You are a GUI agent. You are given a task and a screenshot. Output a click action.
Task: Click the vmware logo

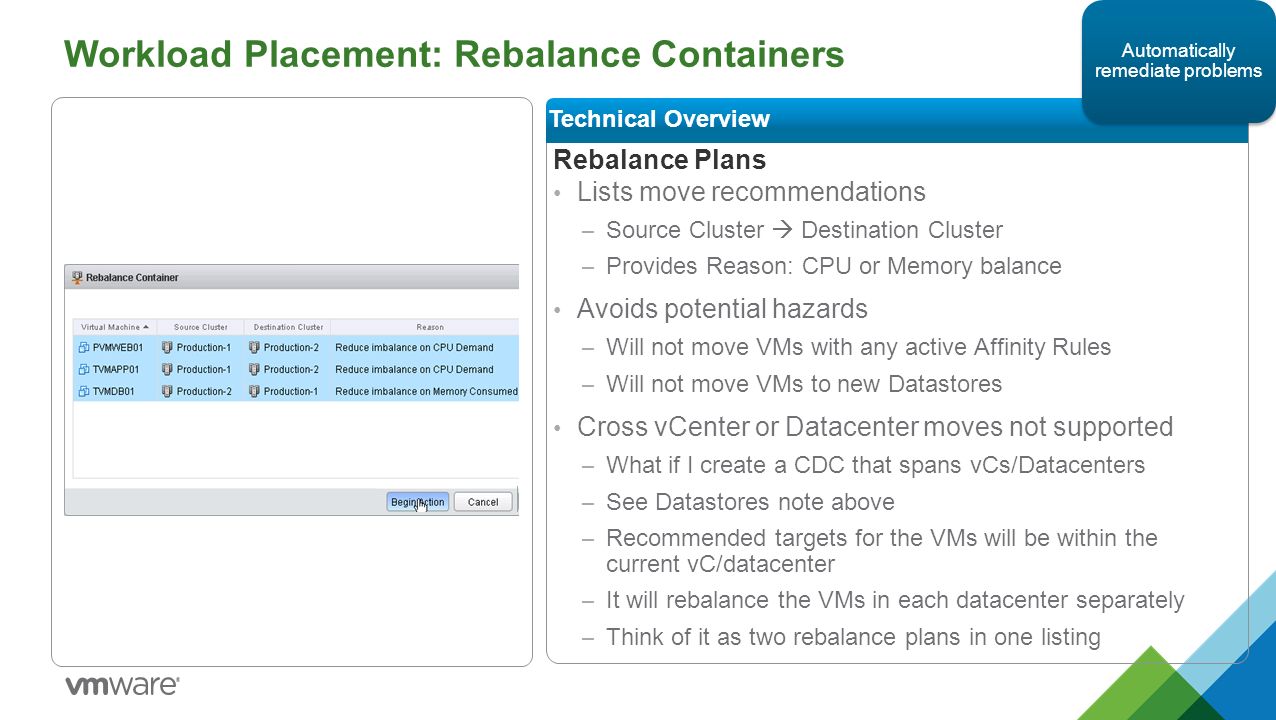(x=122, y=686)
